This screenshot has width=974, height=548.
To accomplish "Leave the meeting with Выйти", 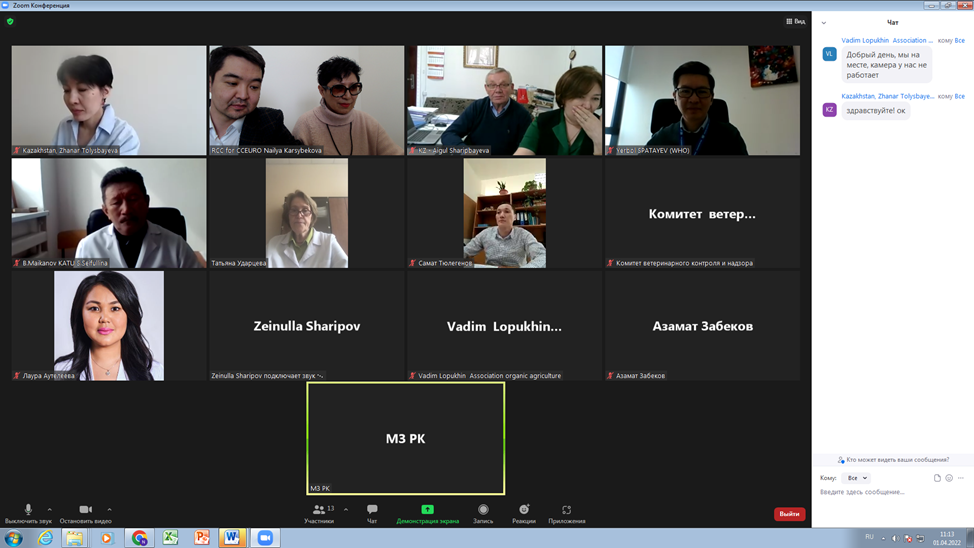I will 790,514.
